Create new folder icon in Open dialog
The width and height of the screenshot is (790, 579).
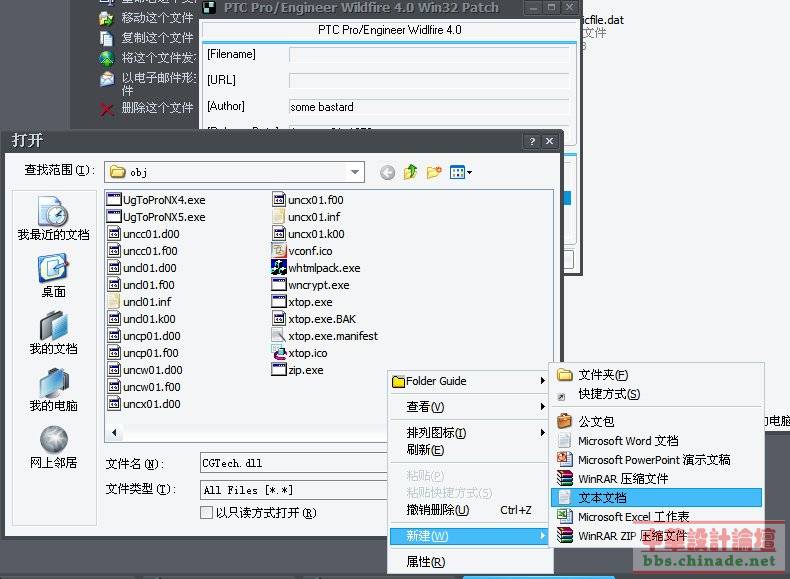(434, 172)
